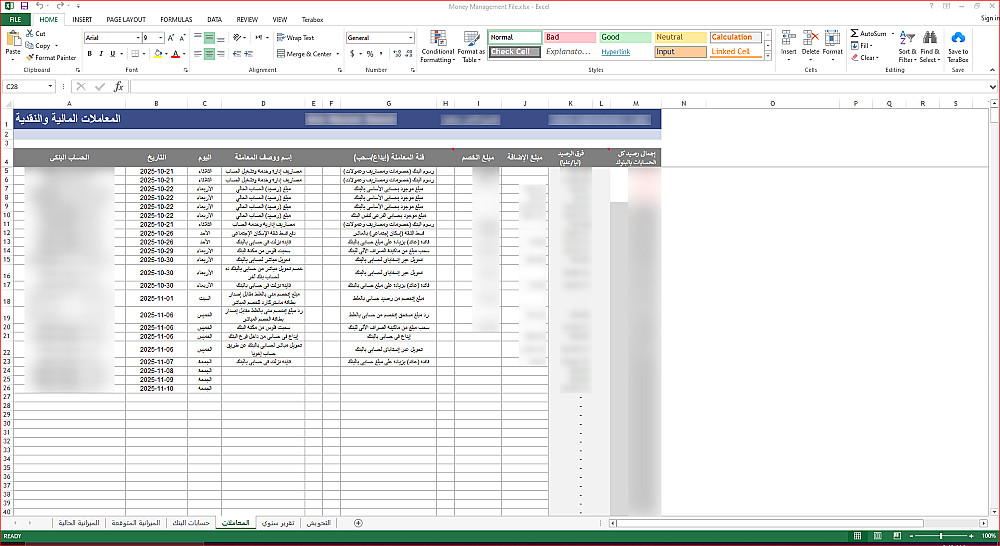Align text to the right
The height and width of the screenshot is (546, 1000).
[221, 54]
